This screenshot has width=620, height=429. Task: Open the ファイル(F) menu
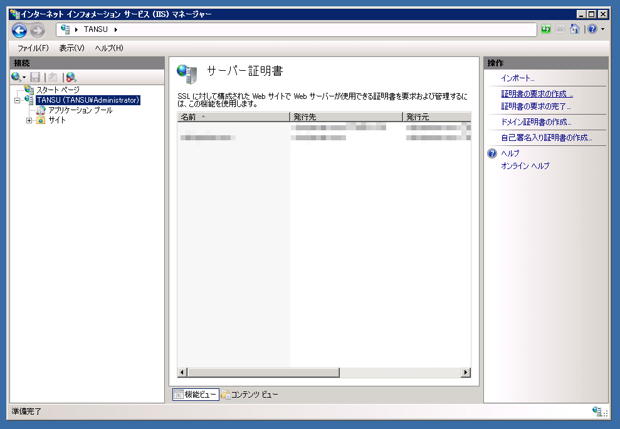tap(33, 48)
